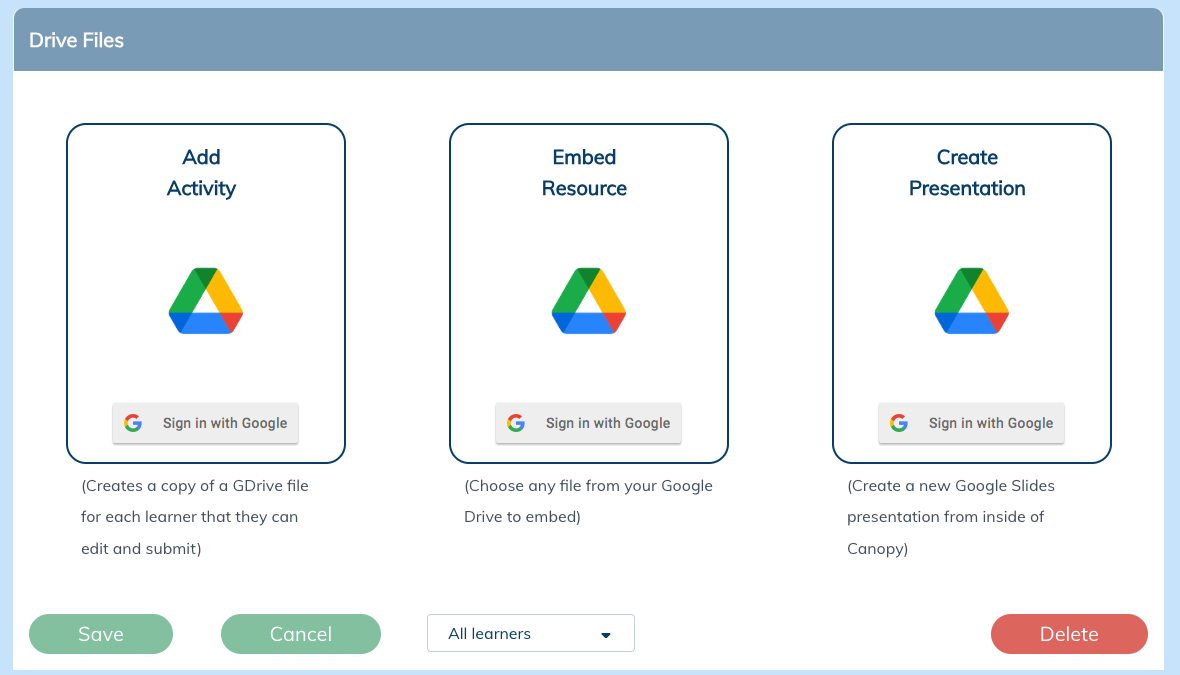The width and height of the screenshot is (1180, 675).
Task: Sign in with Google for Add Activity
Action: pyautogui.click(x=205, y=423)
